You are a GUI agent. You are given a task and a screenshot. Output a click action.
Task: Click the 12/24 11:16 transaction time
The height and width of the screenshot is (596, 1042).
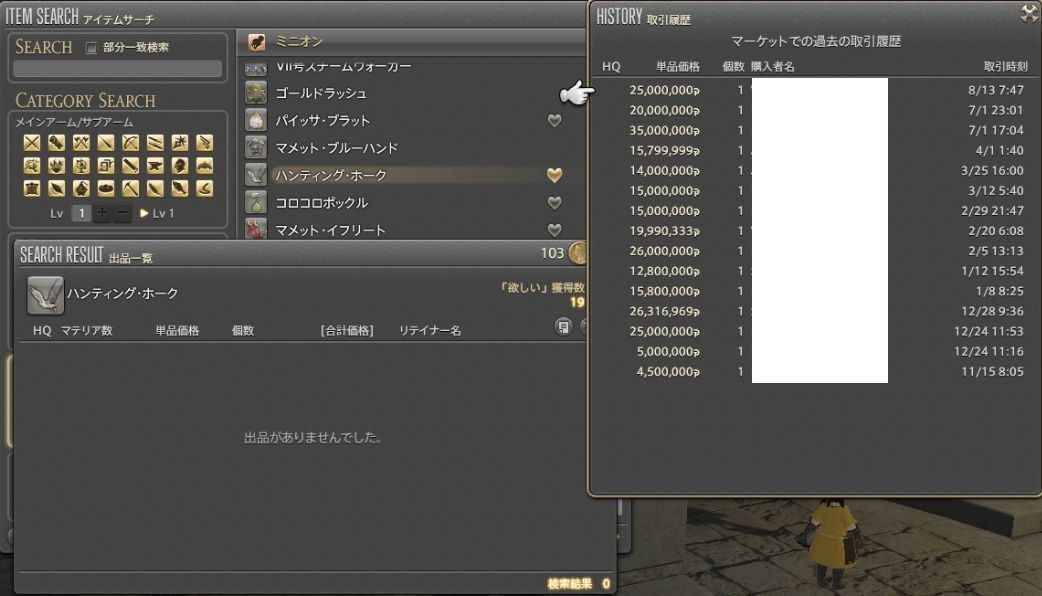point(988,351)
